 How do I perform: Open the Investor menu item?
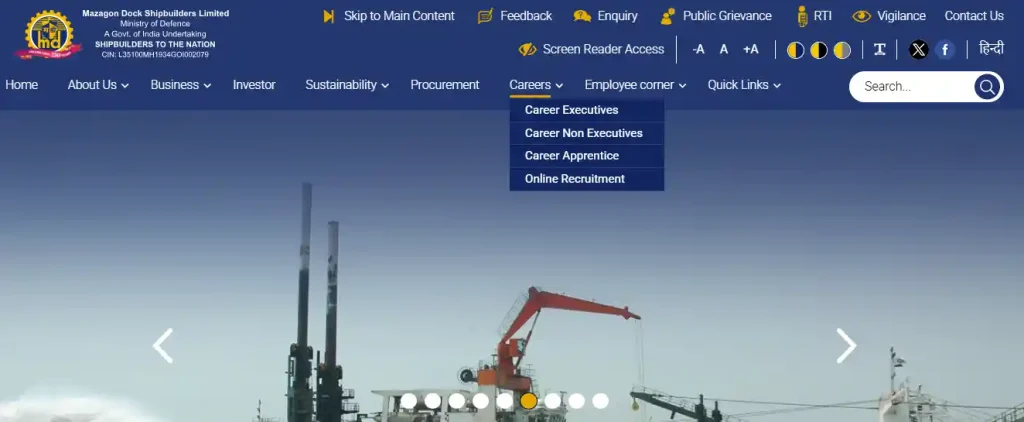[254, 85]
